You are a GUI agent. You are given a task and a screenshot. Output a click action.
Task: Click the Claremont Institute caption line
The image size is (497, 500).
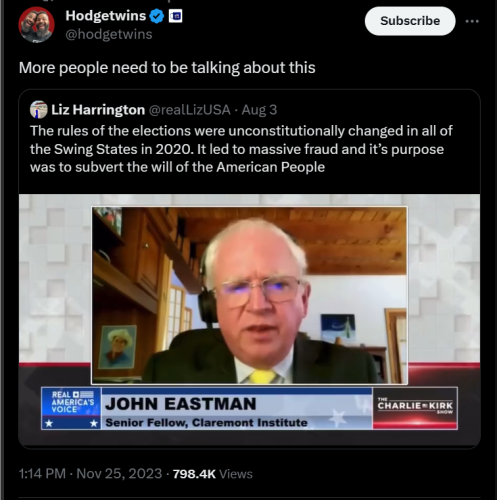tap(206, 423)
